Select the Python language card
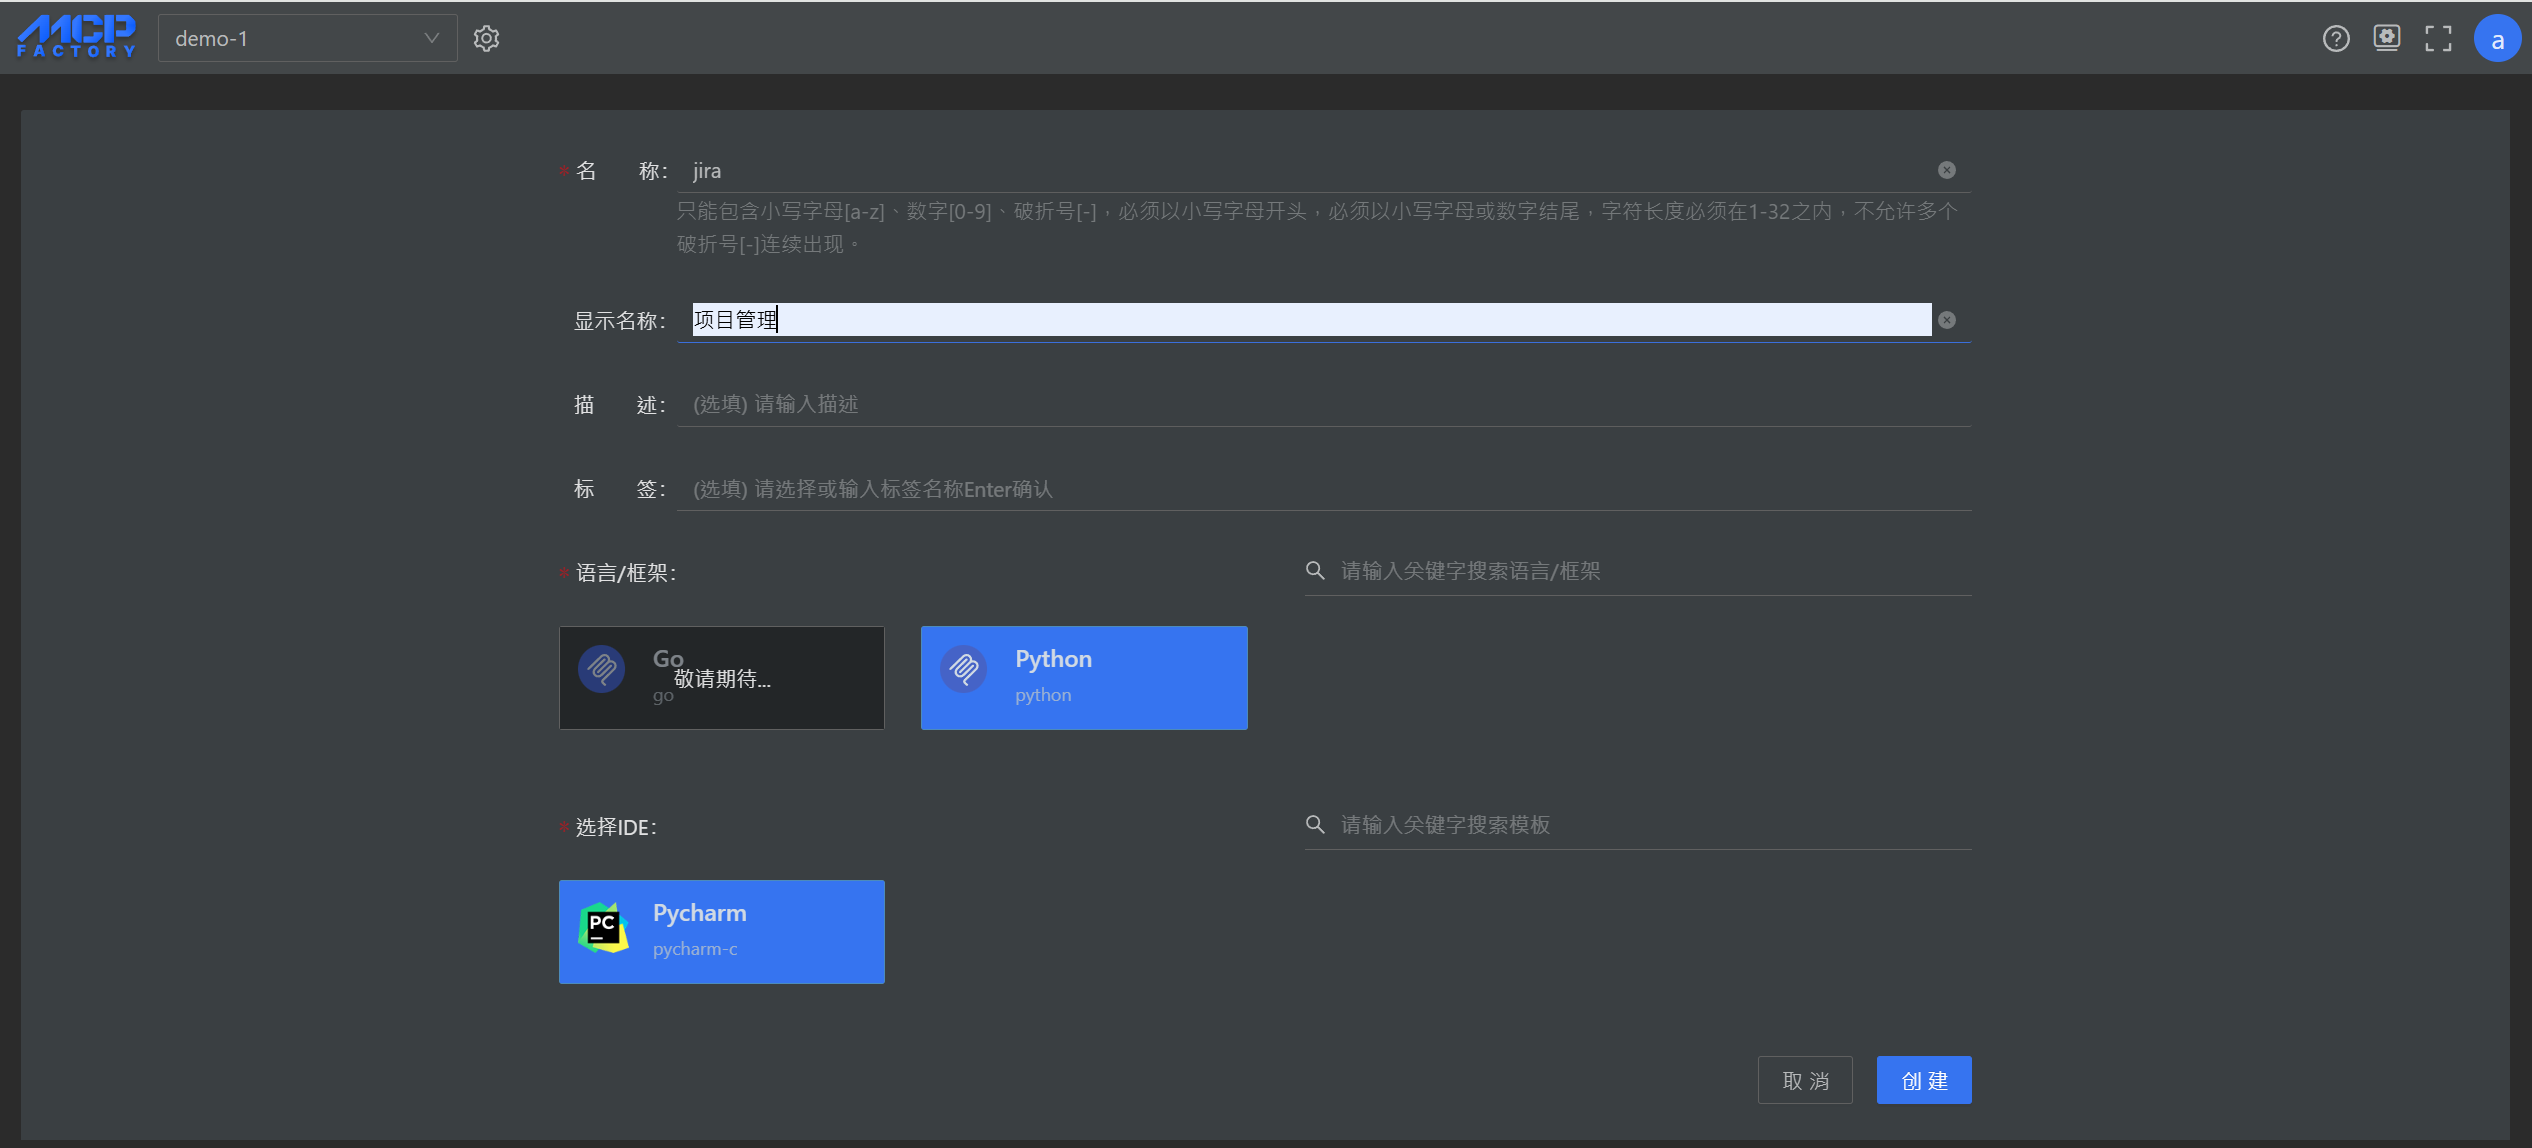2532x1148 pixels. click(x=1083, y=677)
